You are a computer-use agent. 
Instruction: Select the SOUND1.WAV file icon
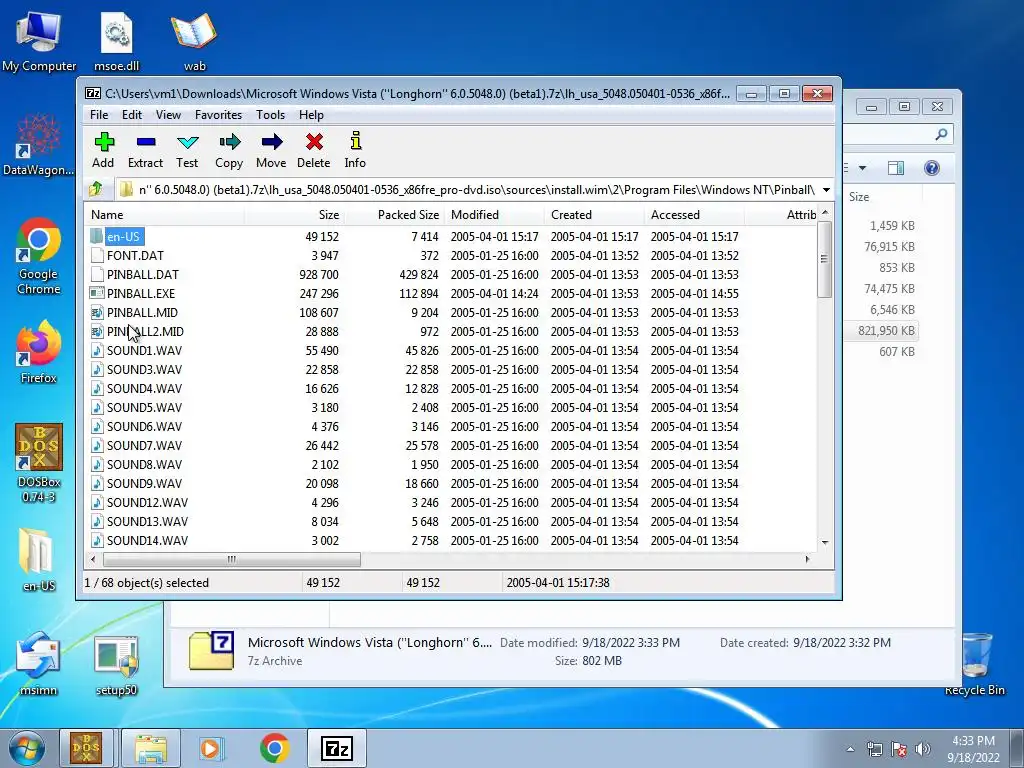click(x=97, y=350)
